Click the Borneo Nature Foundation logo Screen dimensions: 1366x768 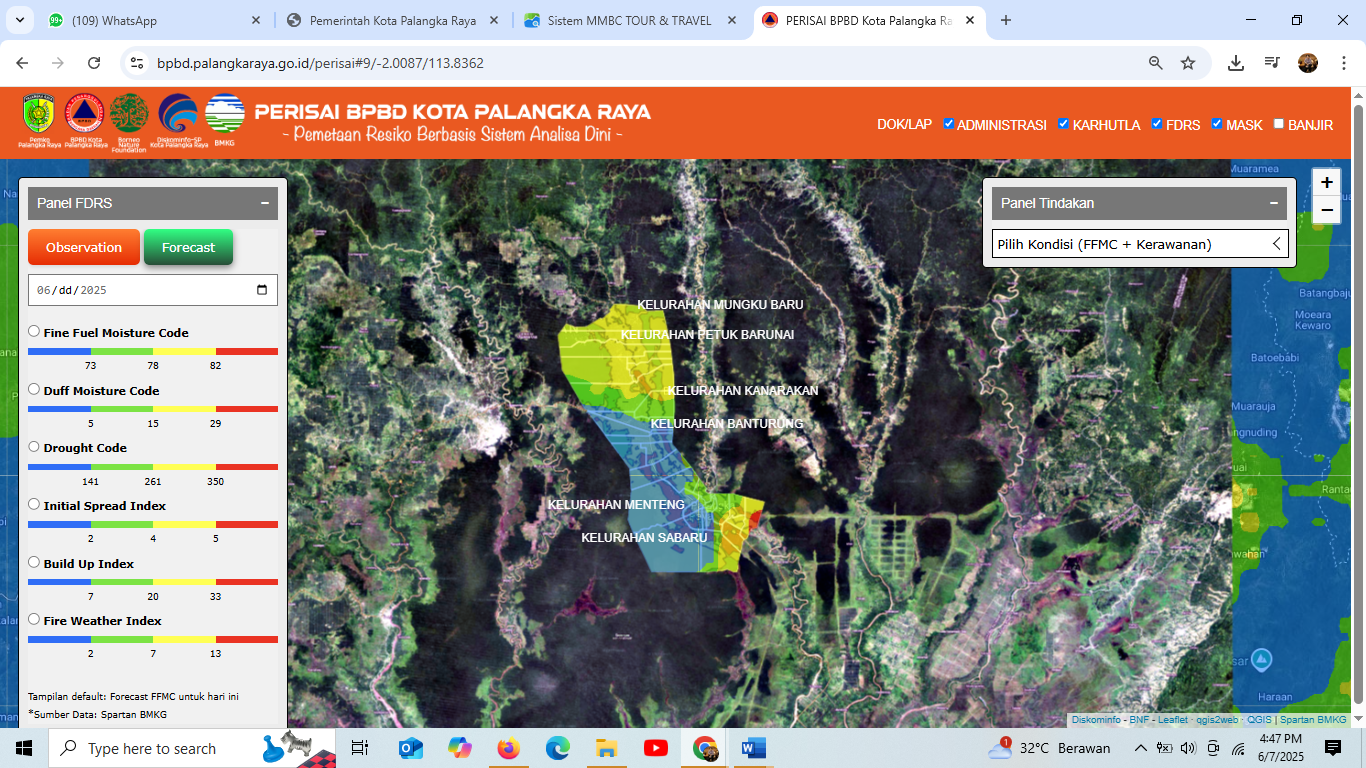click(129, 115)
